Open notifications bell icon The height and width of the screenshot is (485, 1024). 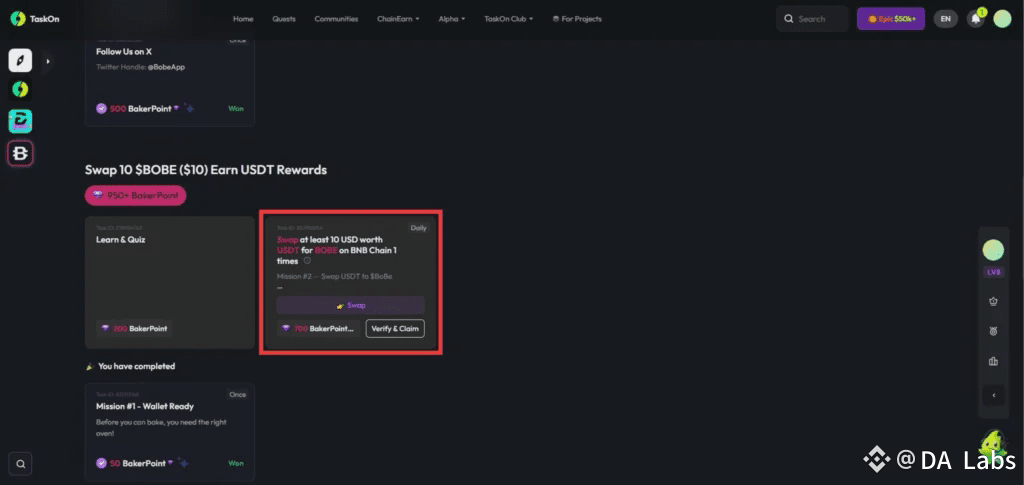[976, 19]
